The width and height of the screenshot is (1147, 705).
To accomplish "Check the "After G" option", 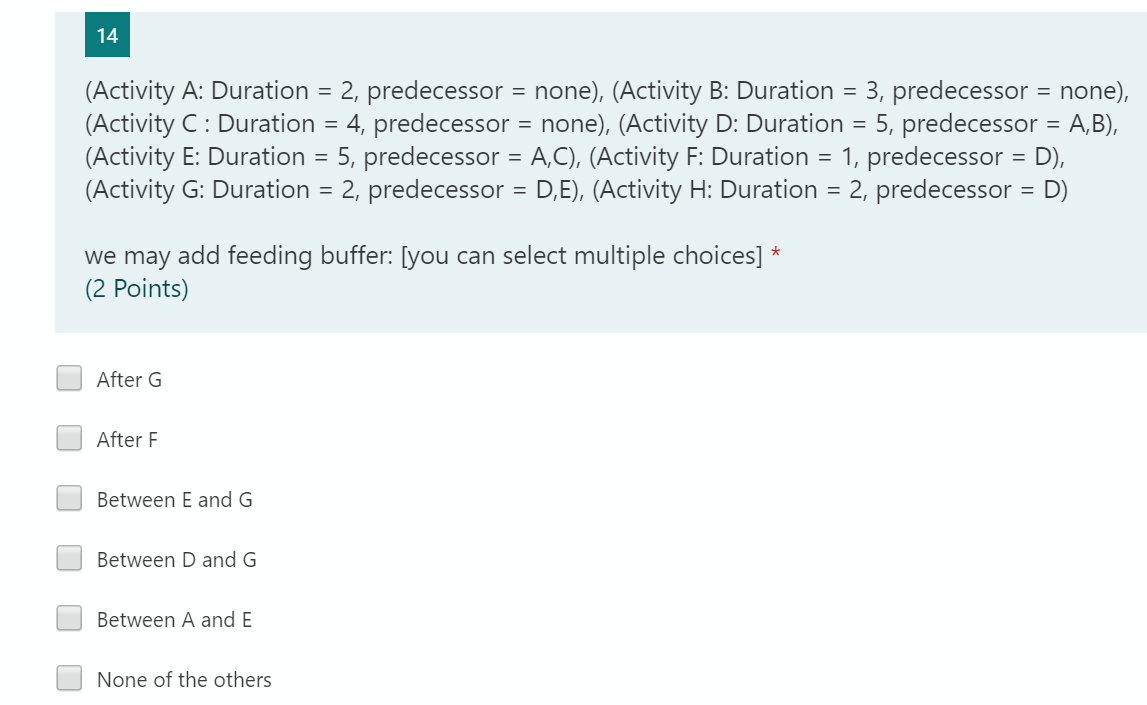I will [68, 378].
